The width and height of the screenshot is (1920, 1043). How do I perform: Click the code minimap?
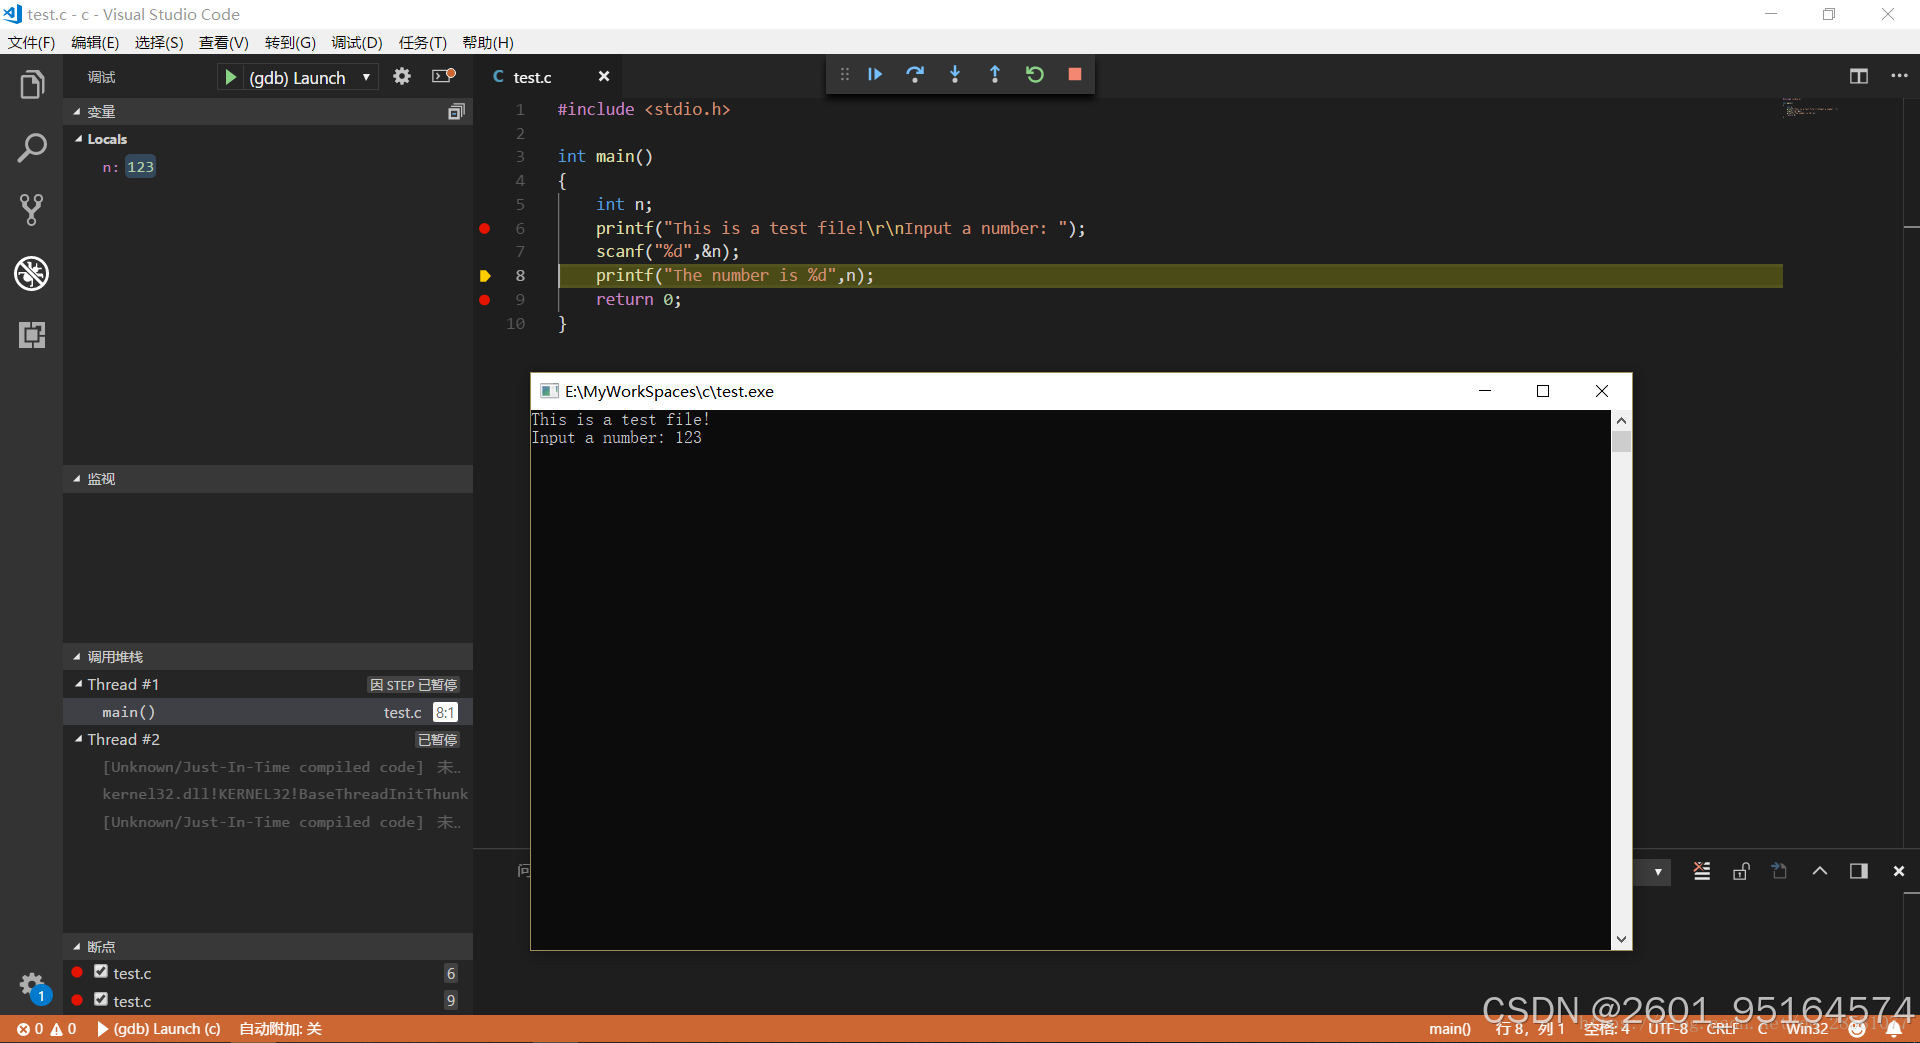coord(1811,108)
